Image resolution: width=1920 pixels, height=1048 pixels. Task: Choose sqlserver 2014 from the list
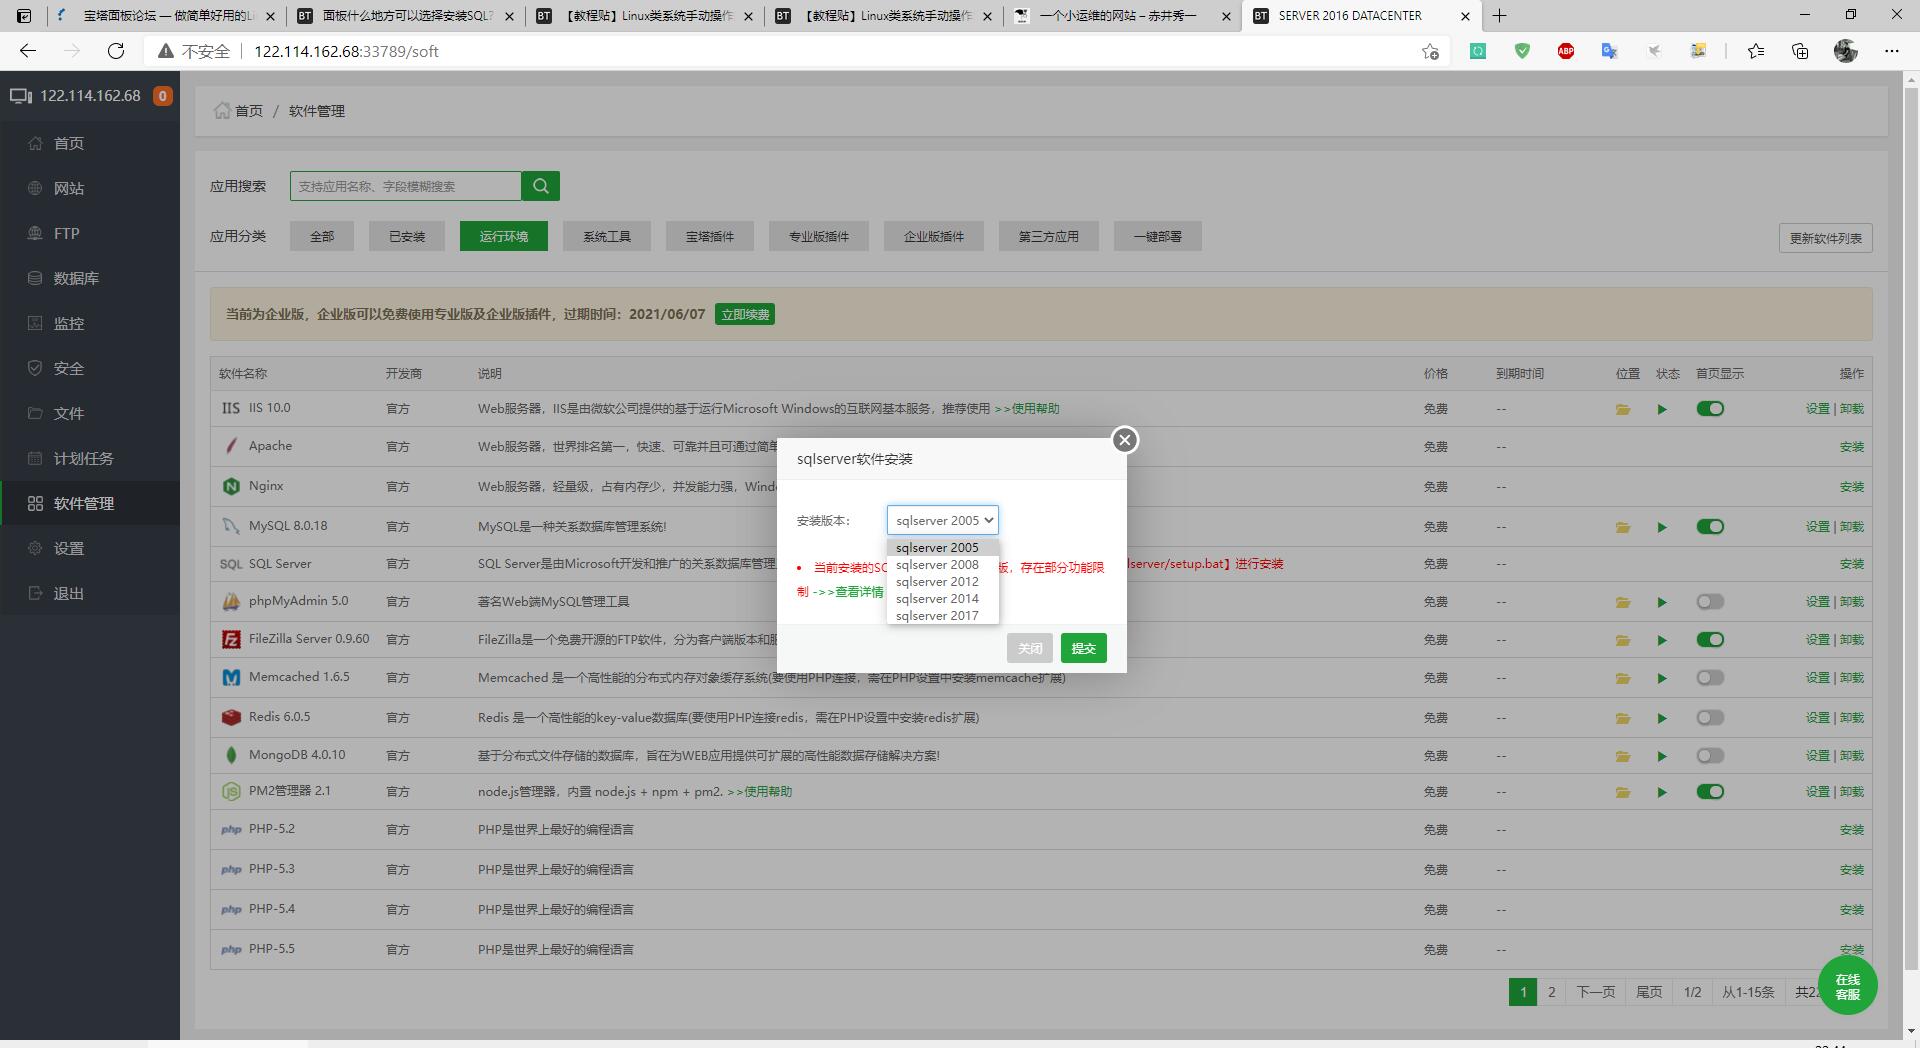[942, 598]
